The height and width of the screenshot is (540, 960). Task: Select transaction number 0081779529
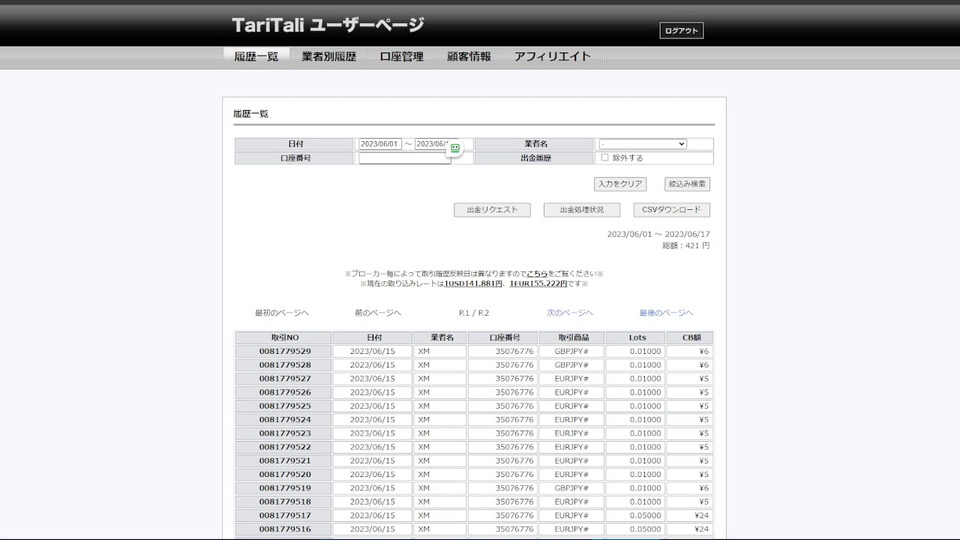click(285, 351)
